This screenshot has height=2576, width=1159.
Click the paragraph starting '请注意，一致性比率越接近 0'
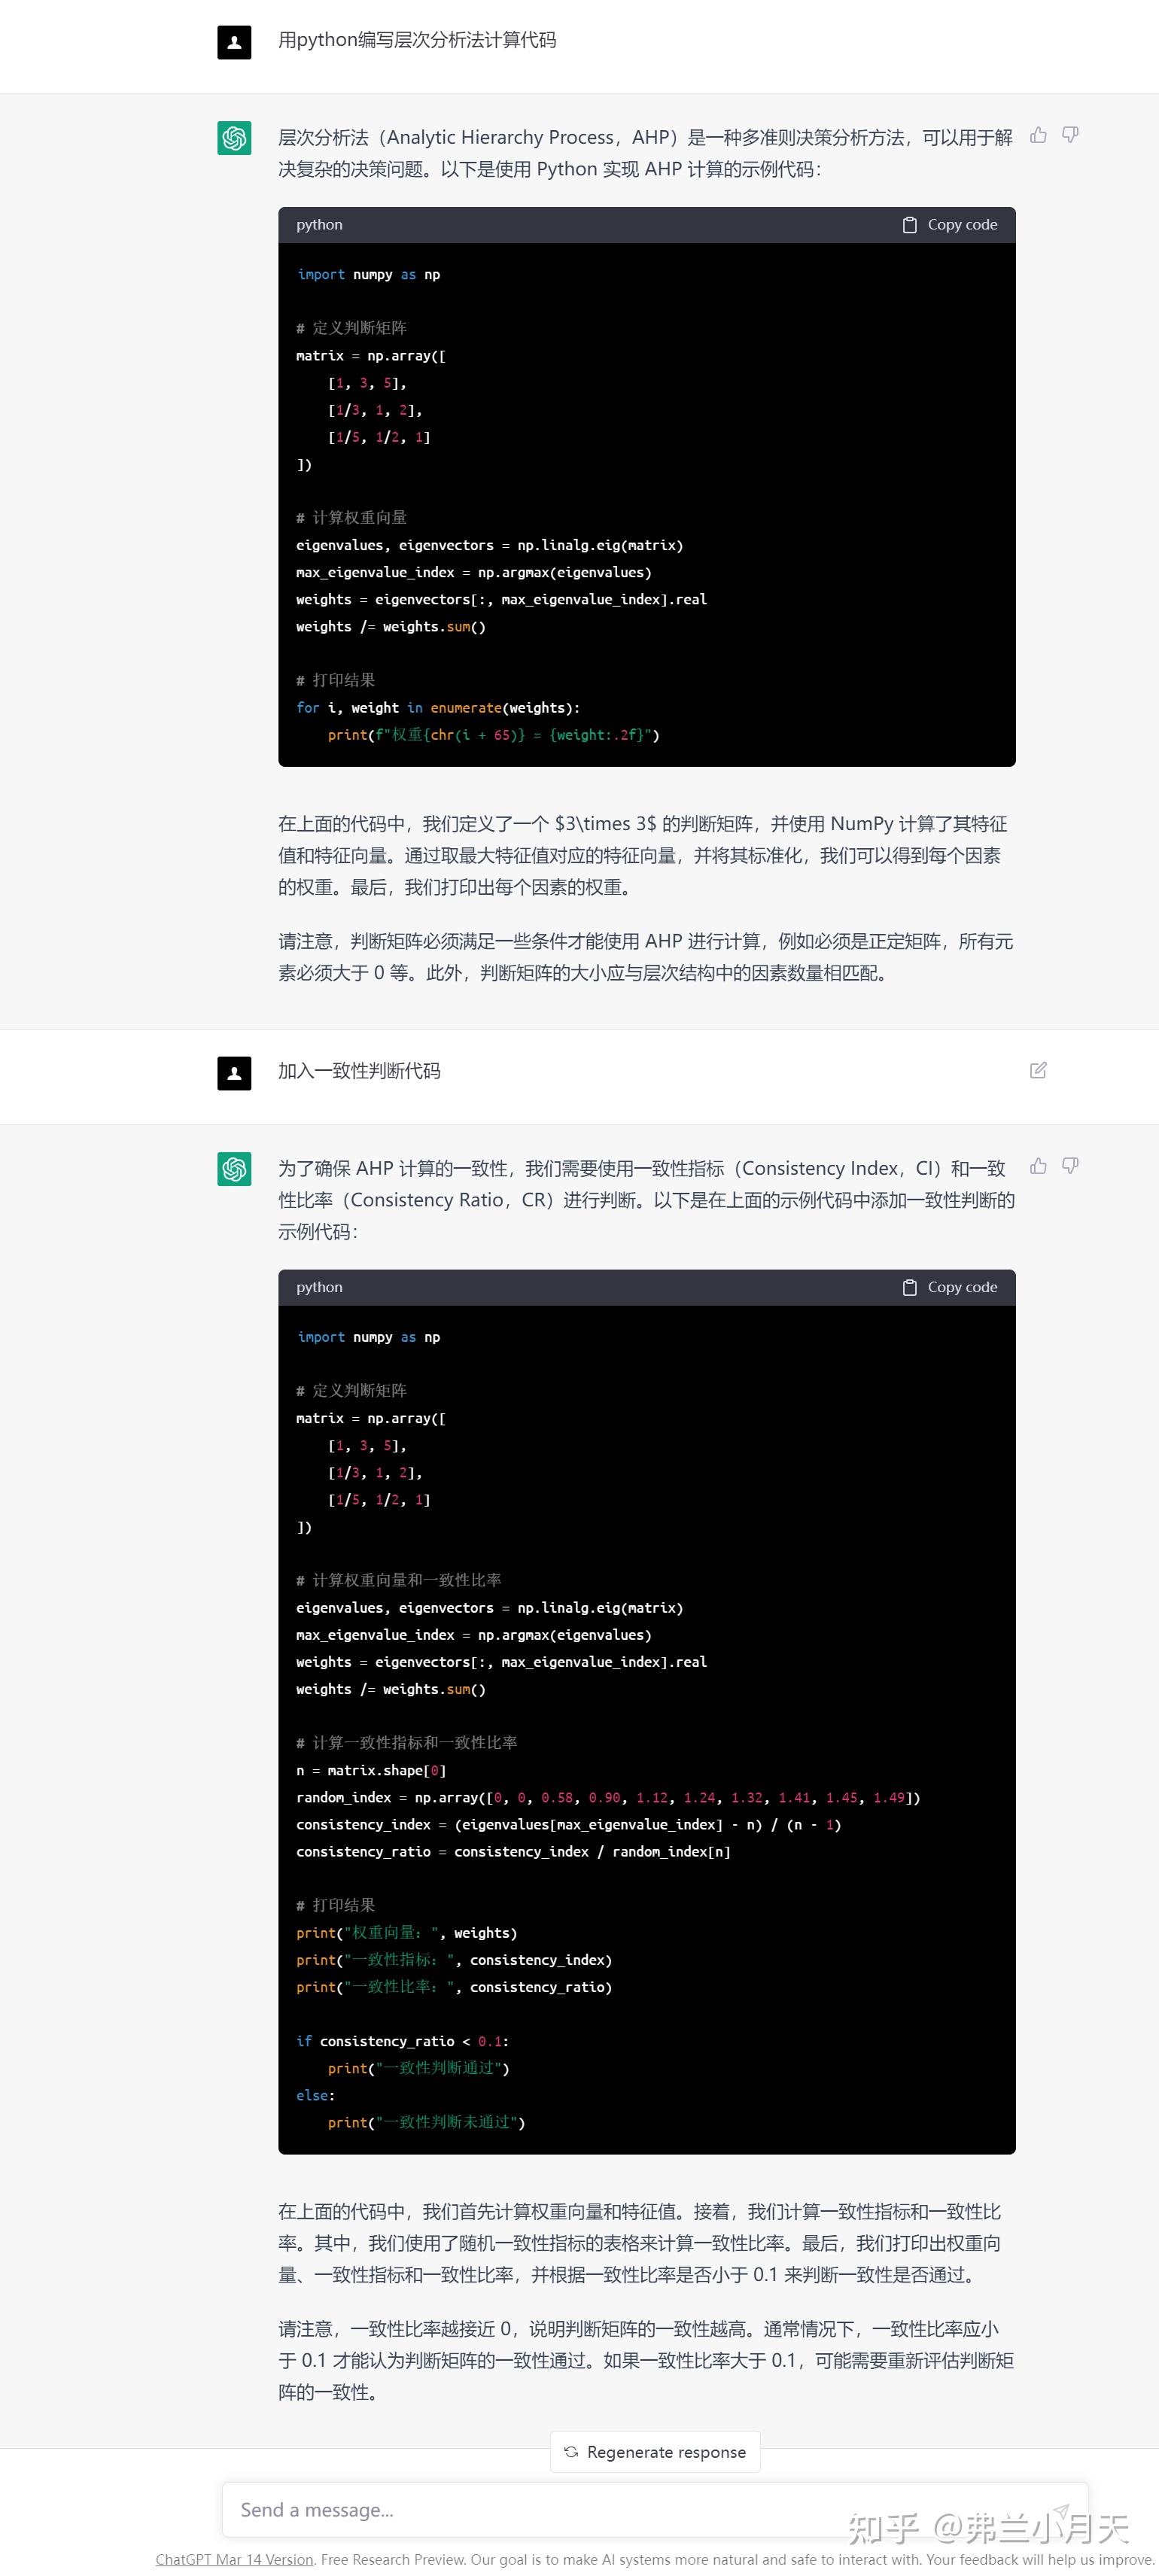point(646,2360)
